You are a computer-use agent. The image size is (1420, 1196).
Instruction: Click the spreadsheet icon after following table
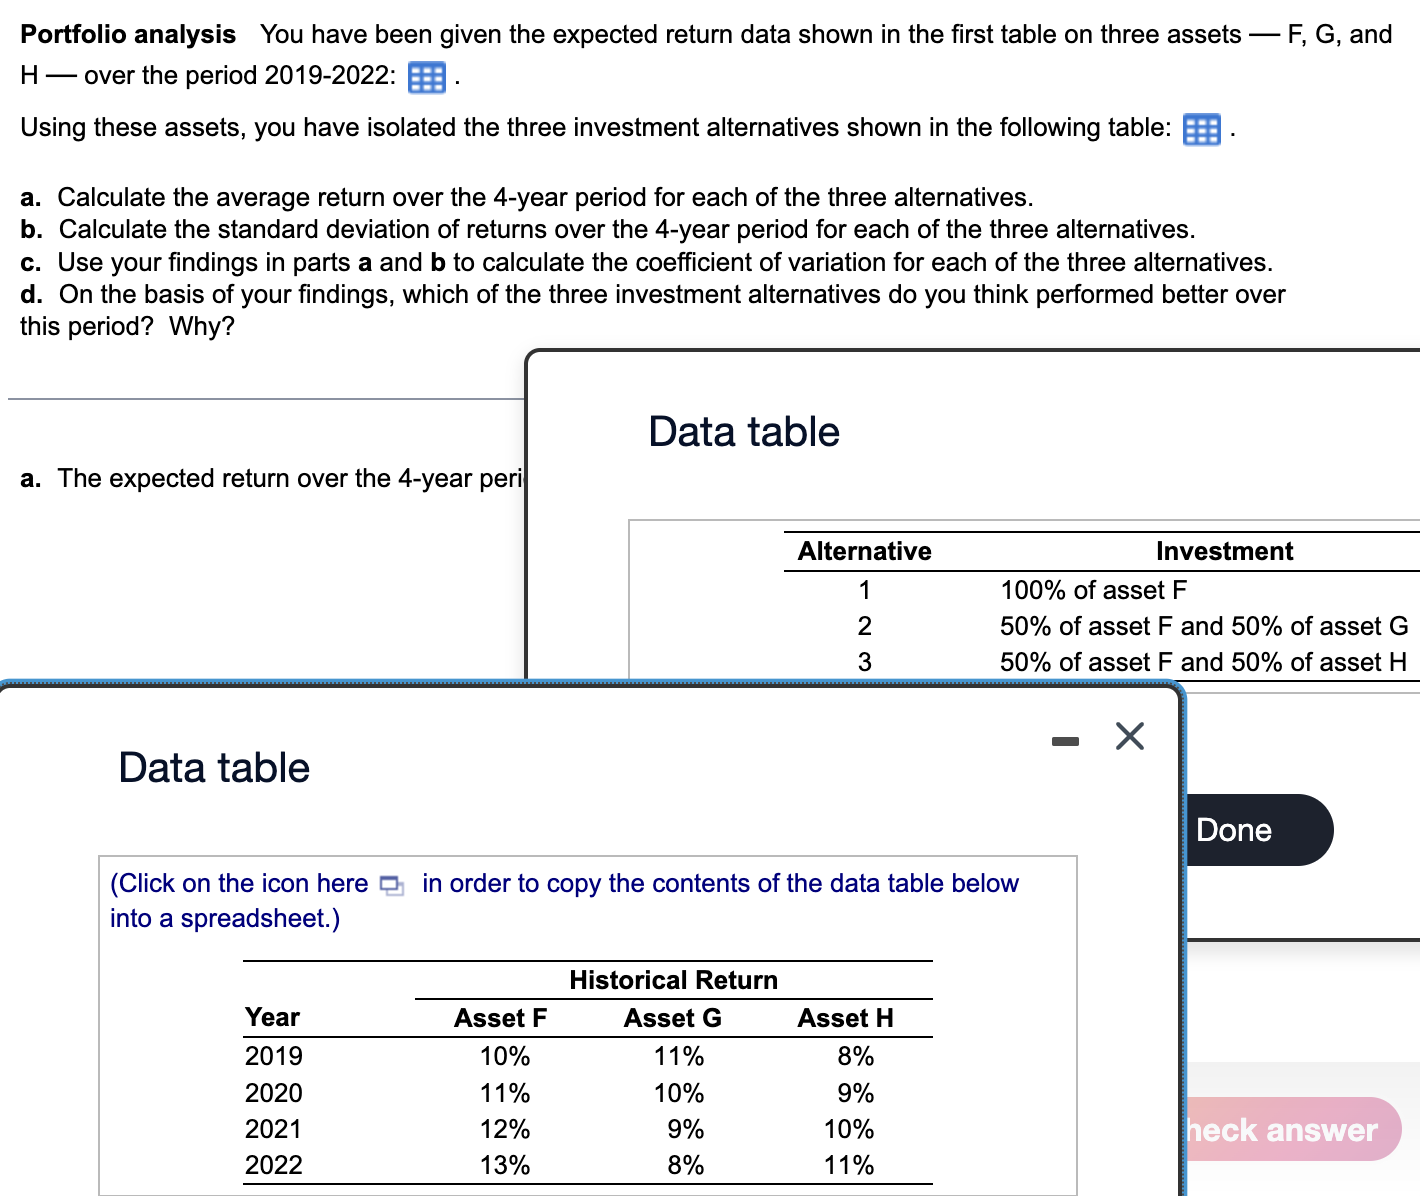coord(1201,129)
